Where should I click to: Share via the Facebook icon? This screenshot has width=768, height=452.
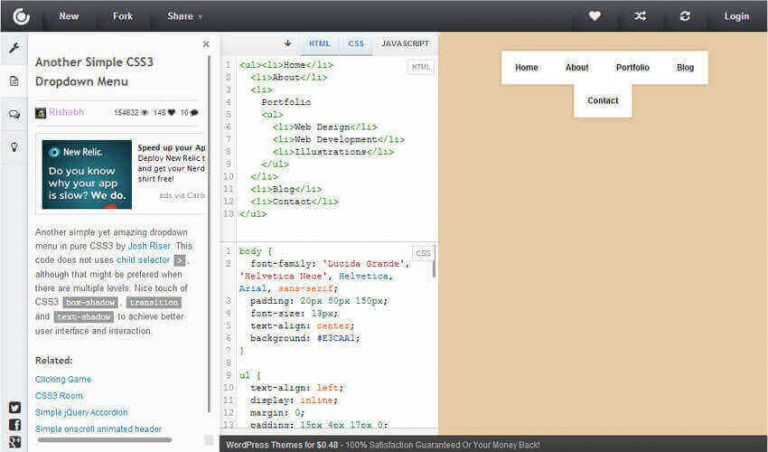click(14, 424)
